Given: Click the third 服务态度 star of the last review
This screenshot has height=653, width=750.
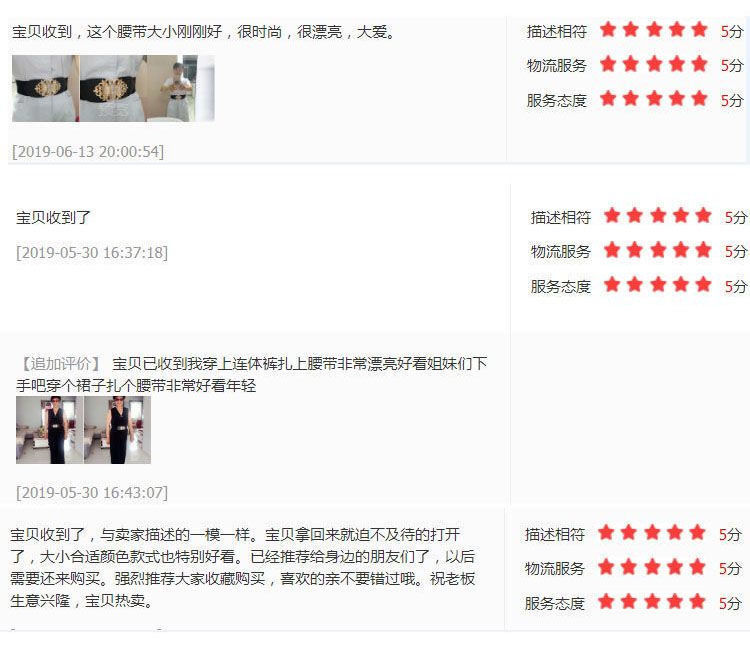Looking at the screenshot, I should click(652, 602).
